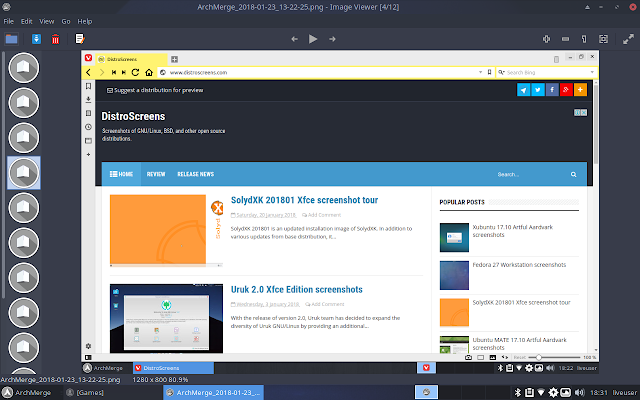Click the edit image icon with pencil

(80, 39)
